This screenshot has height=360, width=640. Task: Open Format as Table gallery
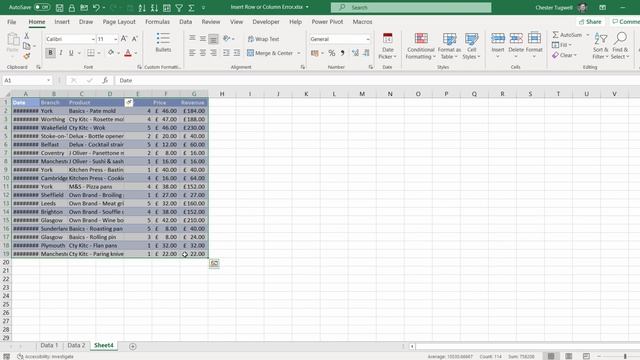pyautogui.click(x=449, y=46)
